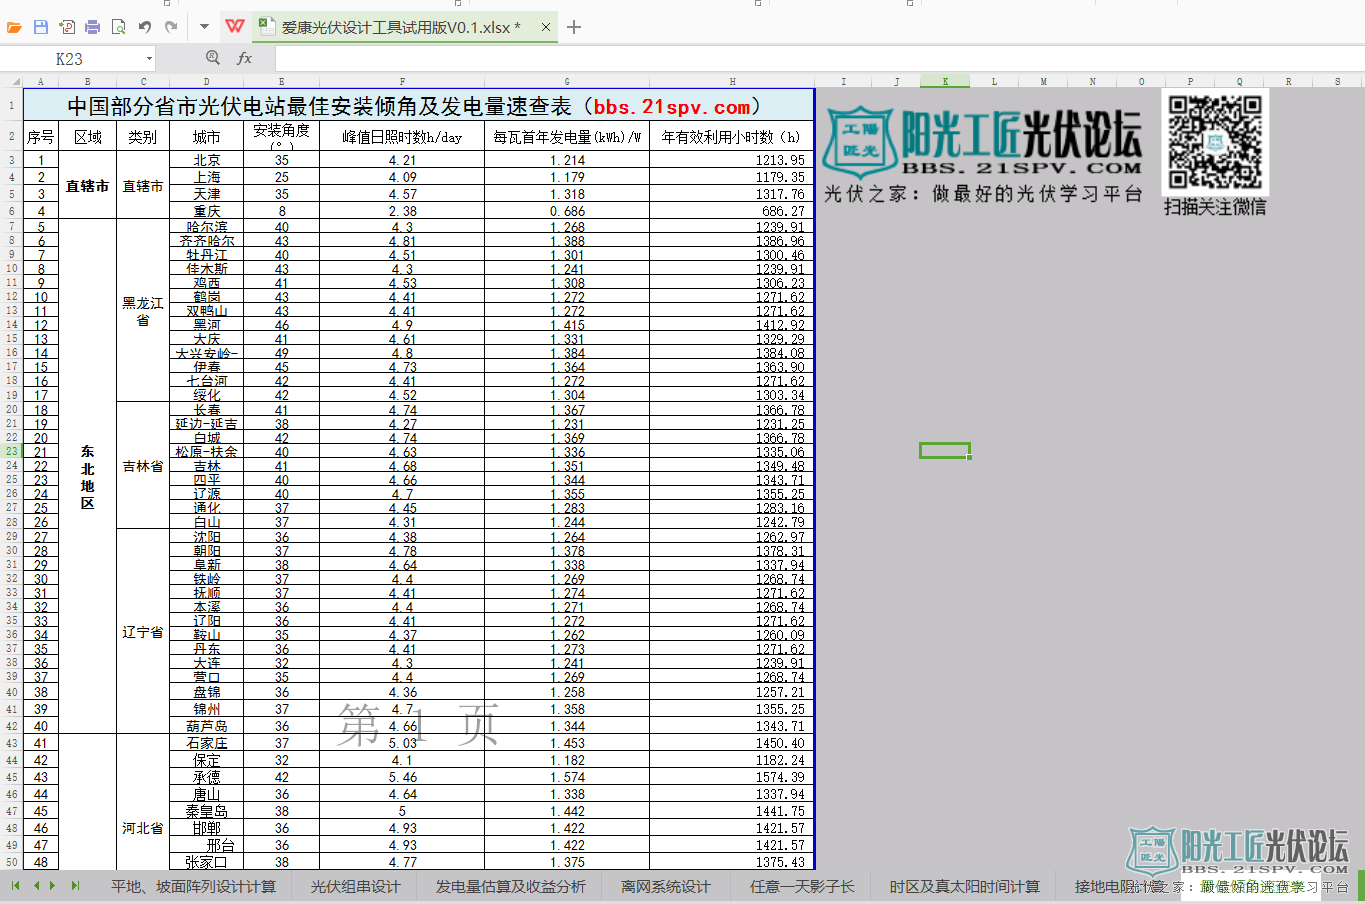Open a new tab with plus button
The height and width of the screenshot is (904, 1365).
tap(574, 27)
